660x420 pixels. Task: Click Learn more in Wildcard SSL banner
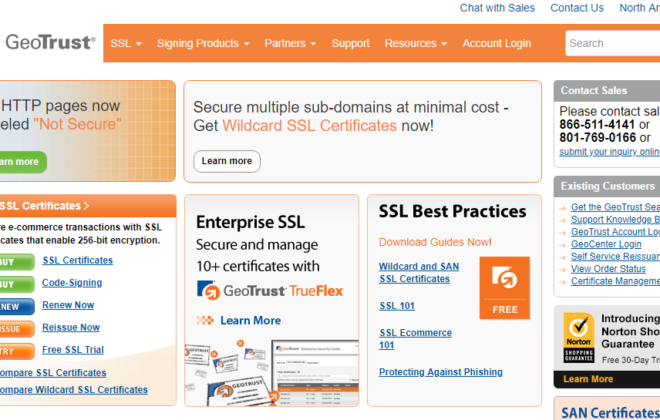tap(227, 161)
